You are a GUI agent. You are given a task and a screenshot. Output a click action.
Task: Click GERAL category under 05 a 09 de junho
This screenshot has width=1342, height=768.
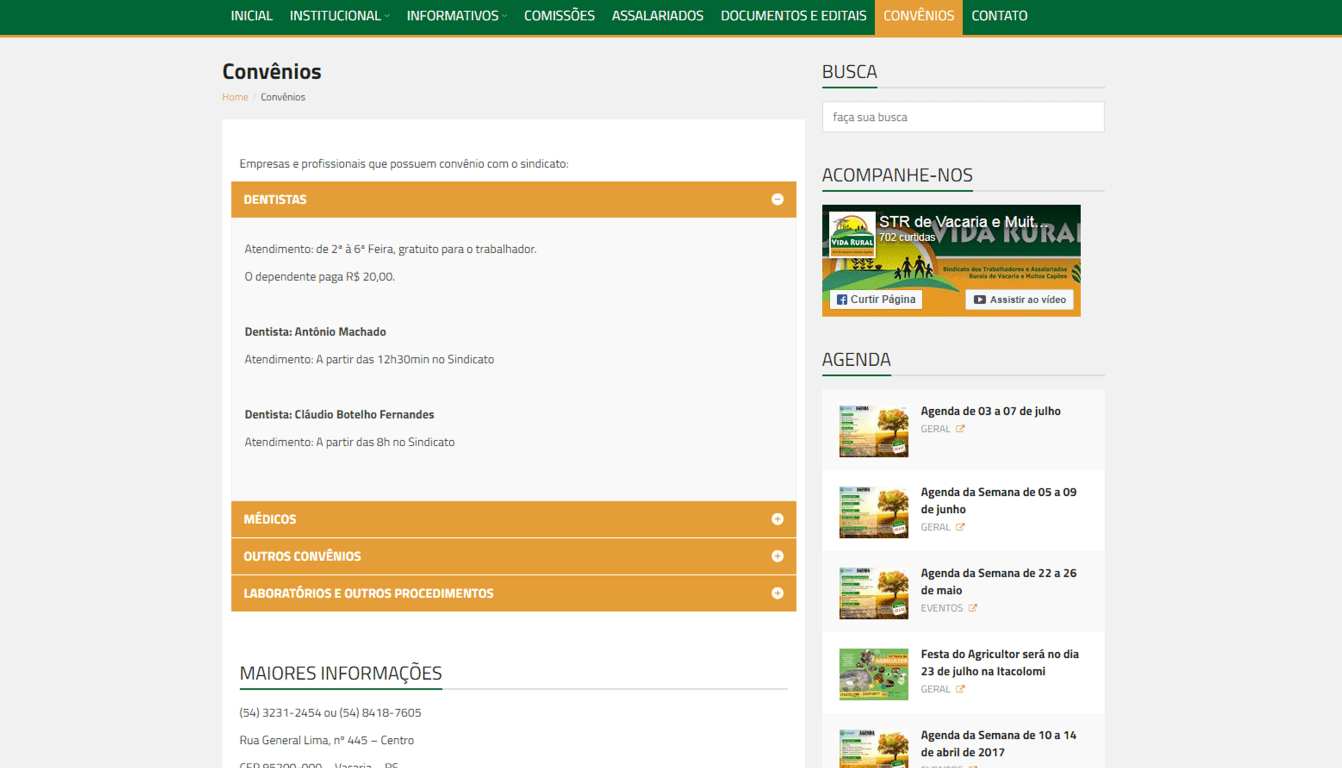click(x=935, y=527)
